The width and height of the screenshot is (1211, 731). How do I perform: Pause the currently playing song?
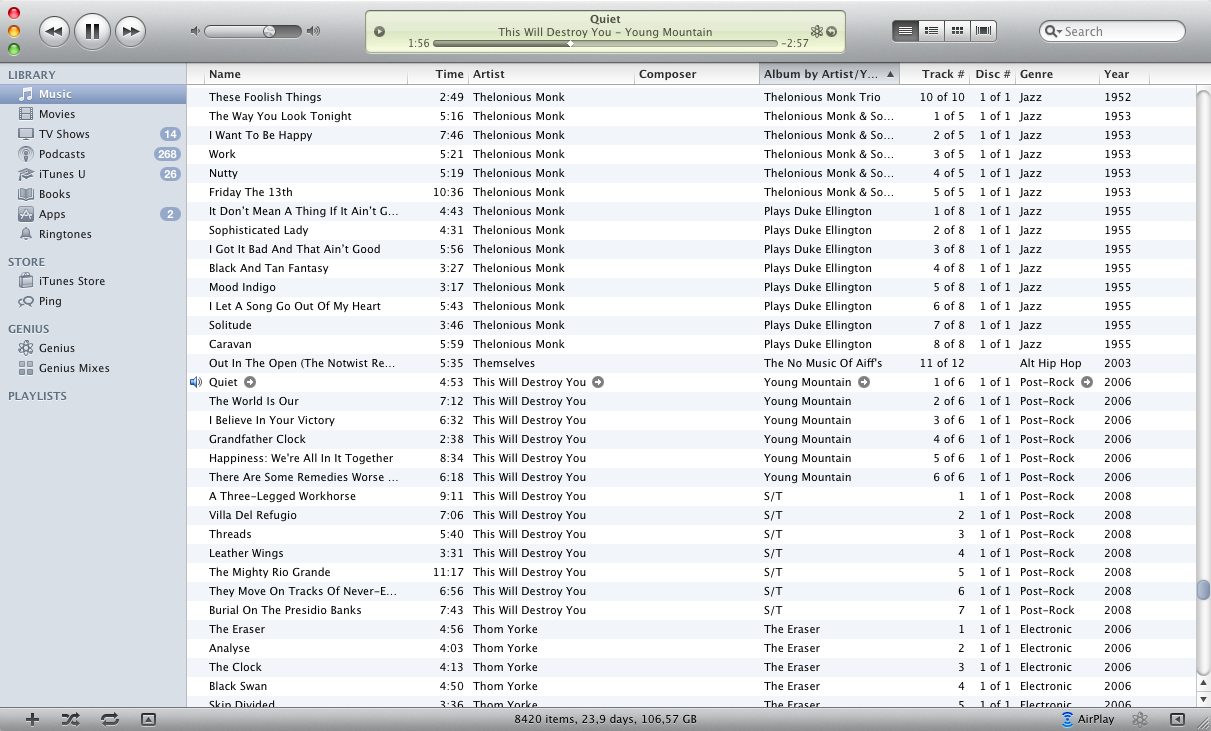pyautogui.click(x=92, y=31)
